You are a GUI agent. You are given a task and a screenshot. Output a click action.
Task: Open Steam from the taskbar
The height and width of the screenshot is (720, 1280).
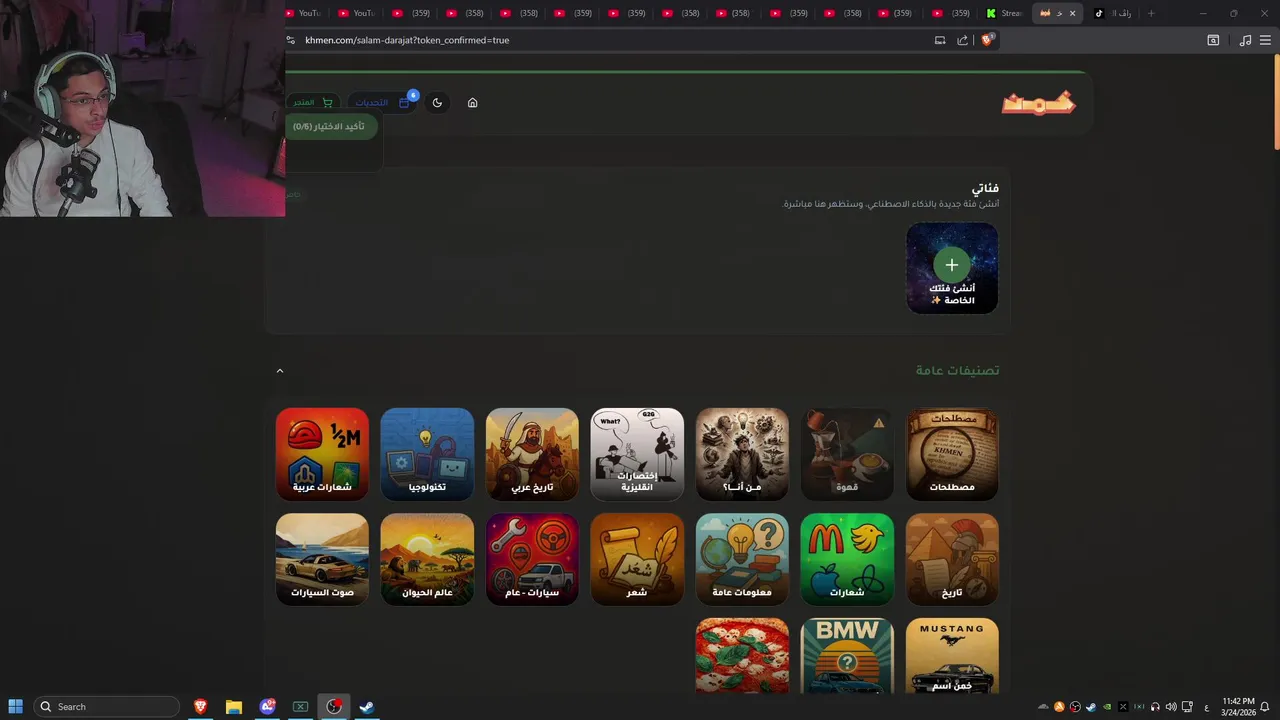point(367,706)
